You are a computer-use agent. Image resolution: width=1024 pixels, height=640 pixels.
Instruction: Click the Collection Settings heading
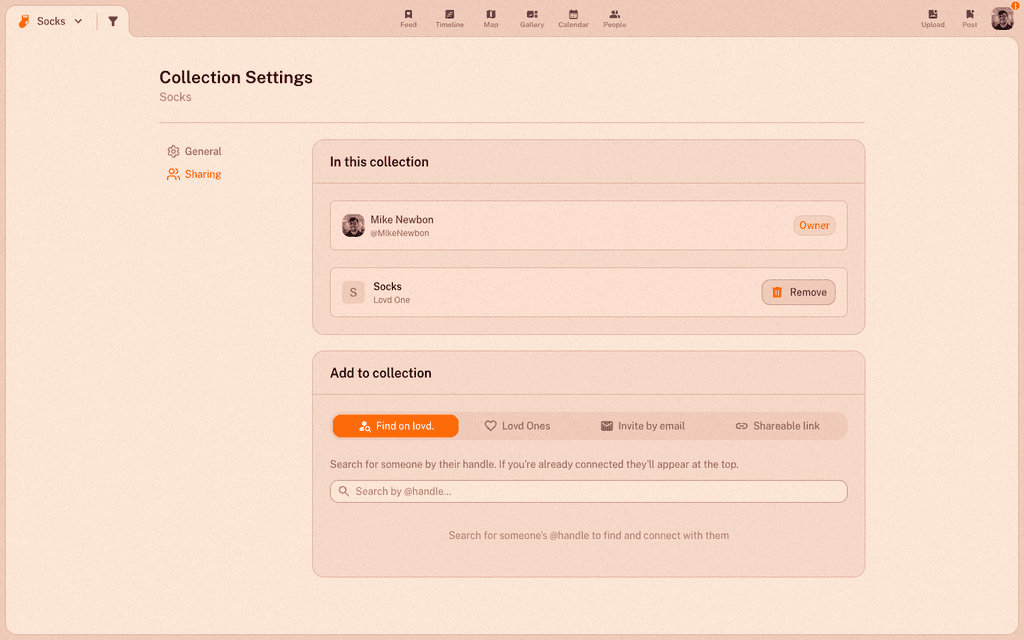(236, 77)
